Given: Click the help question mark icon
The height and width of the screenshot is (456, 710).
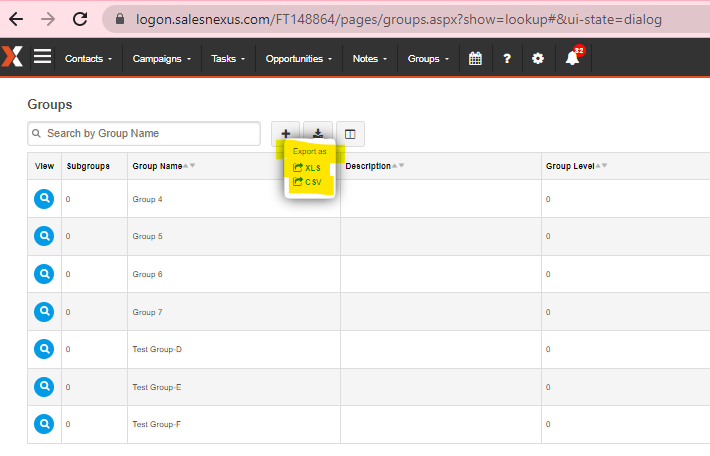Looking at the screenshot, I should tap(507, 59).
